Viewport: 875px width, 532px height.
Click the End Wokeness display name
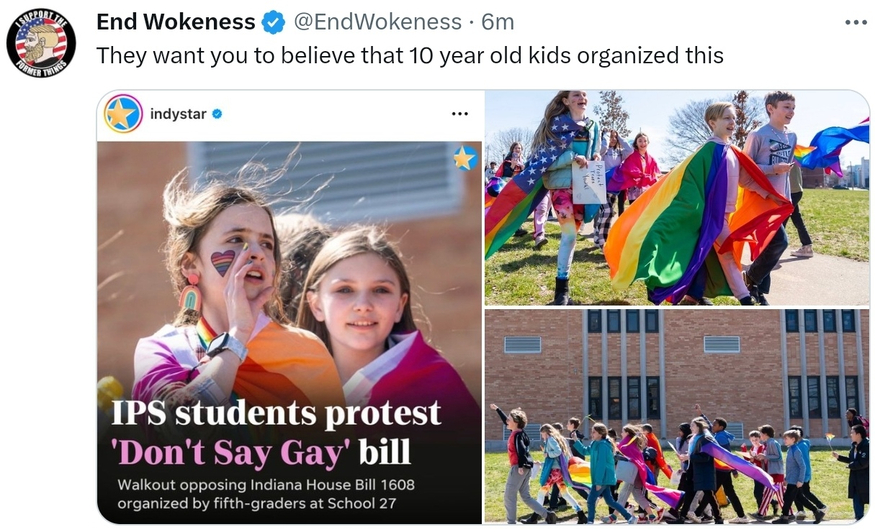[x=176, y=22]
